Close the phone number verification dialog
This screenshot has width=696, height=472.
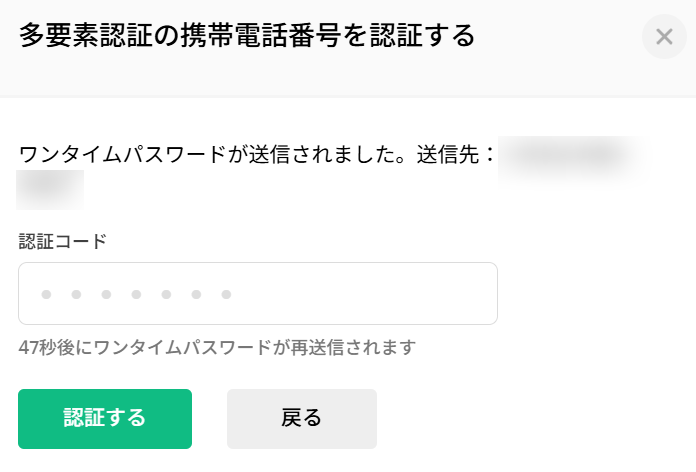664,37
